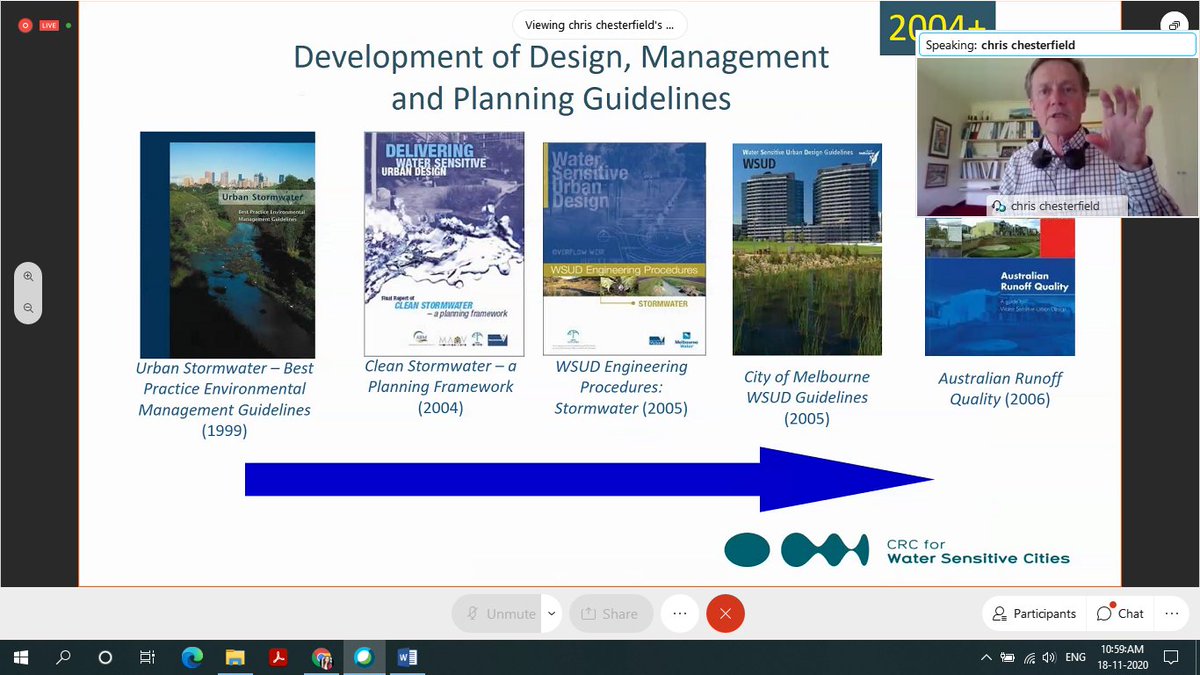Open panel options ellipsis beside Chat
1200x675 pixels.
pos(1170,614)
